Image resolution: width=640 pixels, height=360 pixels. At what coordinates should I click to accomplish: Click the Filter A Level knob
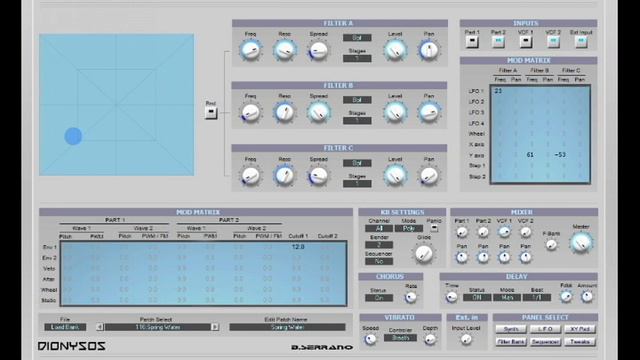click(395, 51)
